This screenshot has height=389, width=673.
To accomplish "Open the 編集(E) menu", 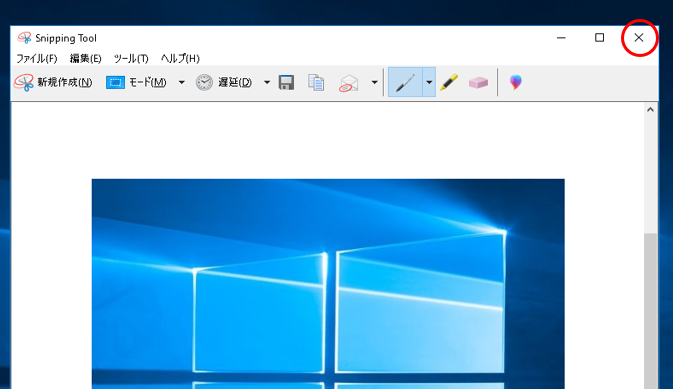I will point(85,58).
